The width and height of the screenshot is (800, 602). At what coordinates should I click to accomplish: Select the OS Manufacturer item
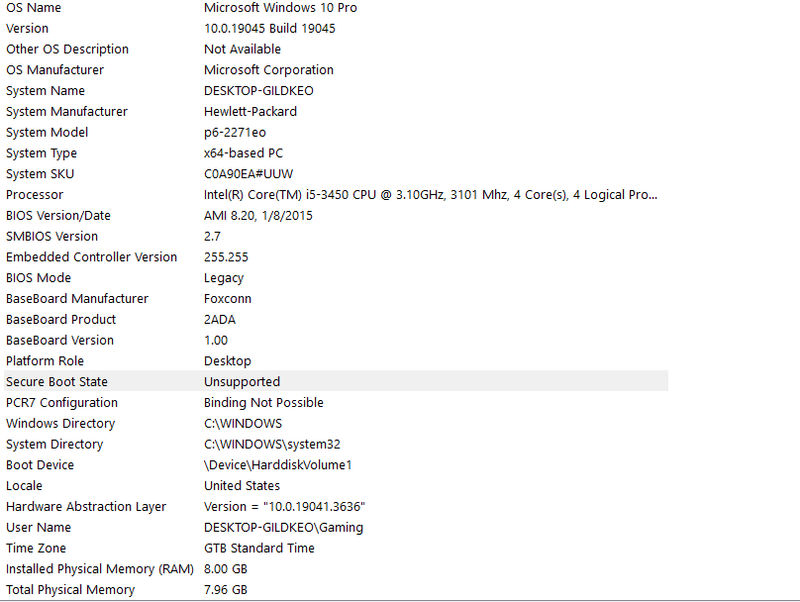point(55,70)
